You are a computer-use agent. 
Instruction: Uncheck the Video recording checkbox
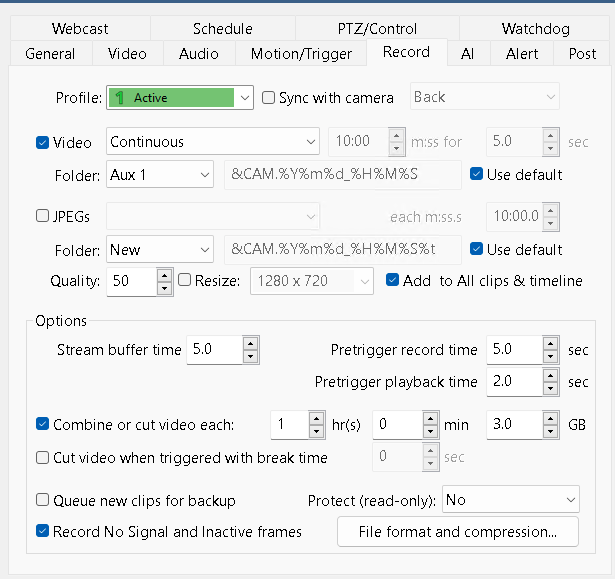click(x=42, y=142)
